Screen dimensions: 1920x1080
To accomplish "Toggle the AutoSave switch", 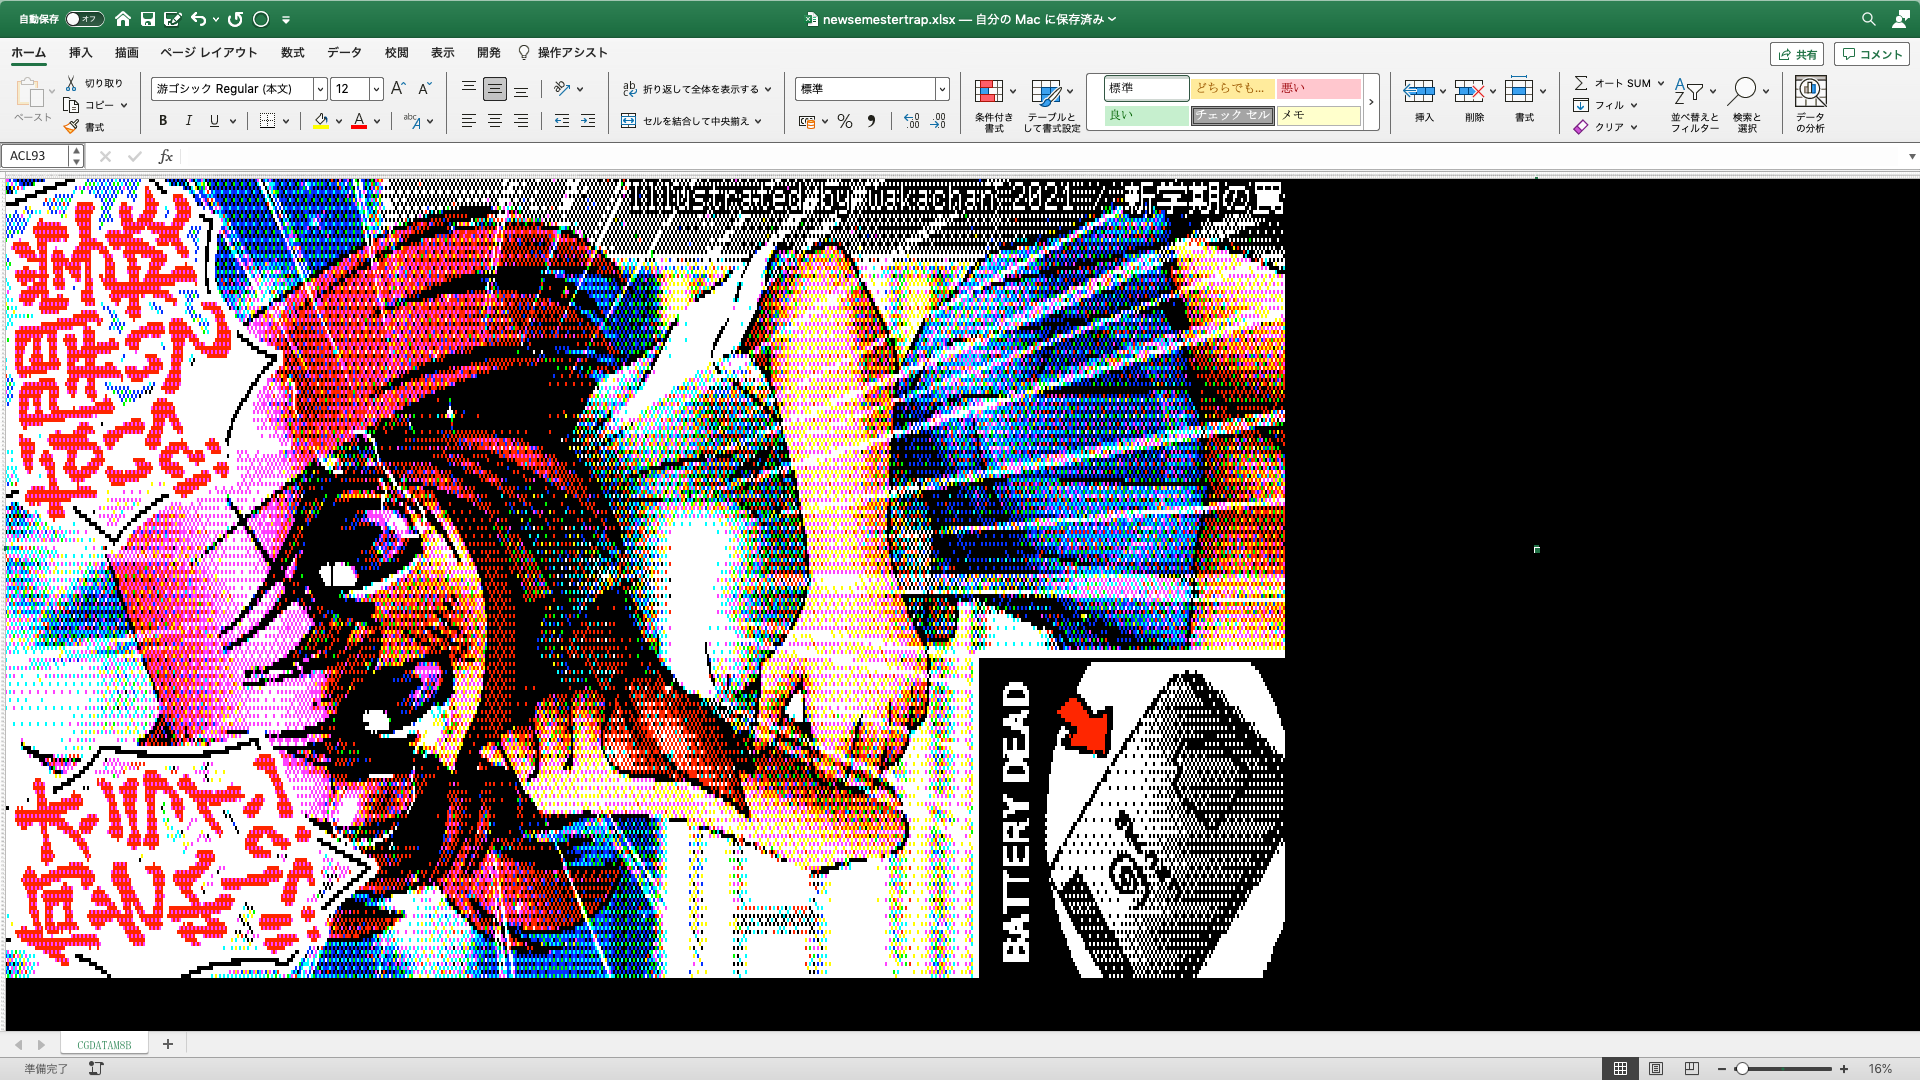I will 84,19.
